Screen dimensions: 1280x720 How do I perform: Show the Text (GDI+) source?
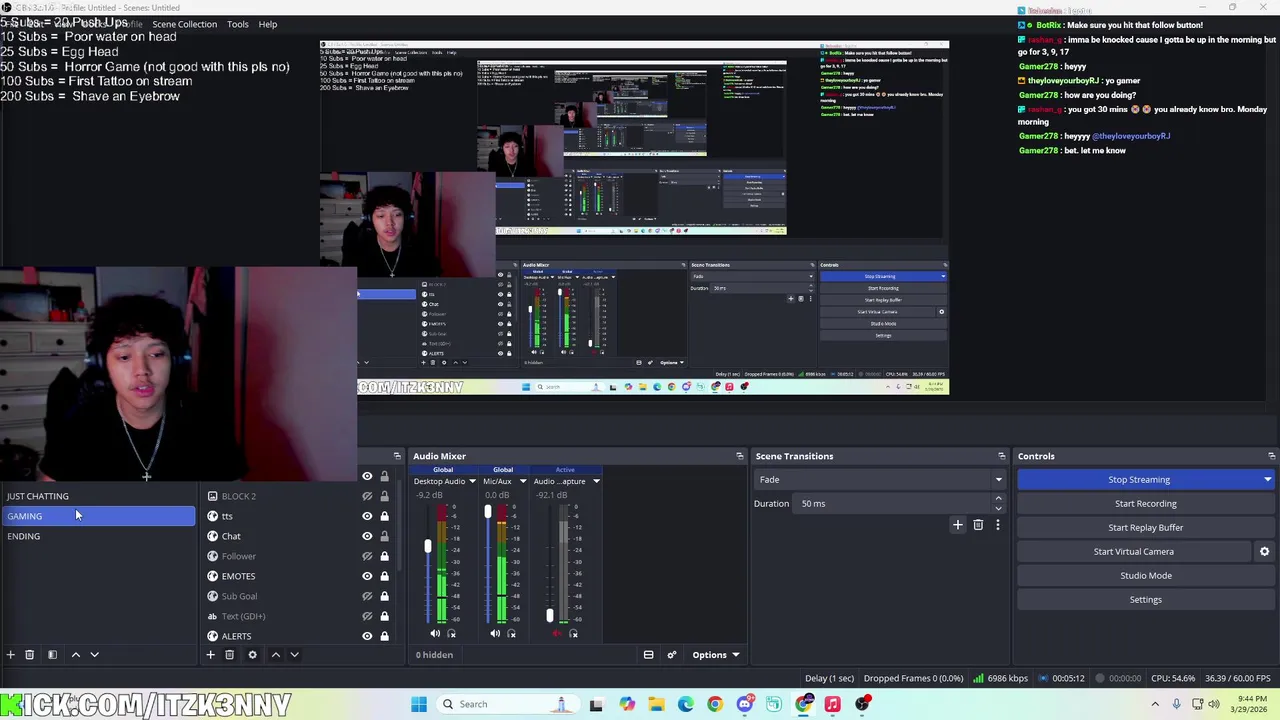[367, 616]
